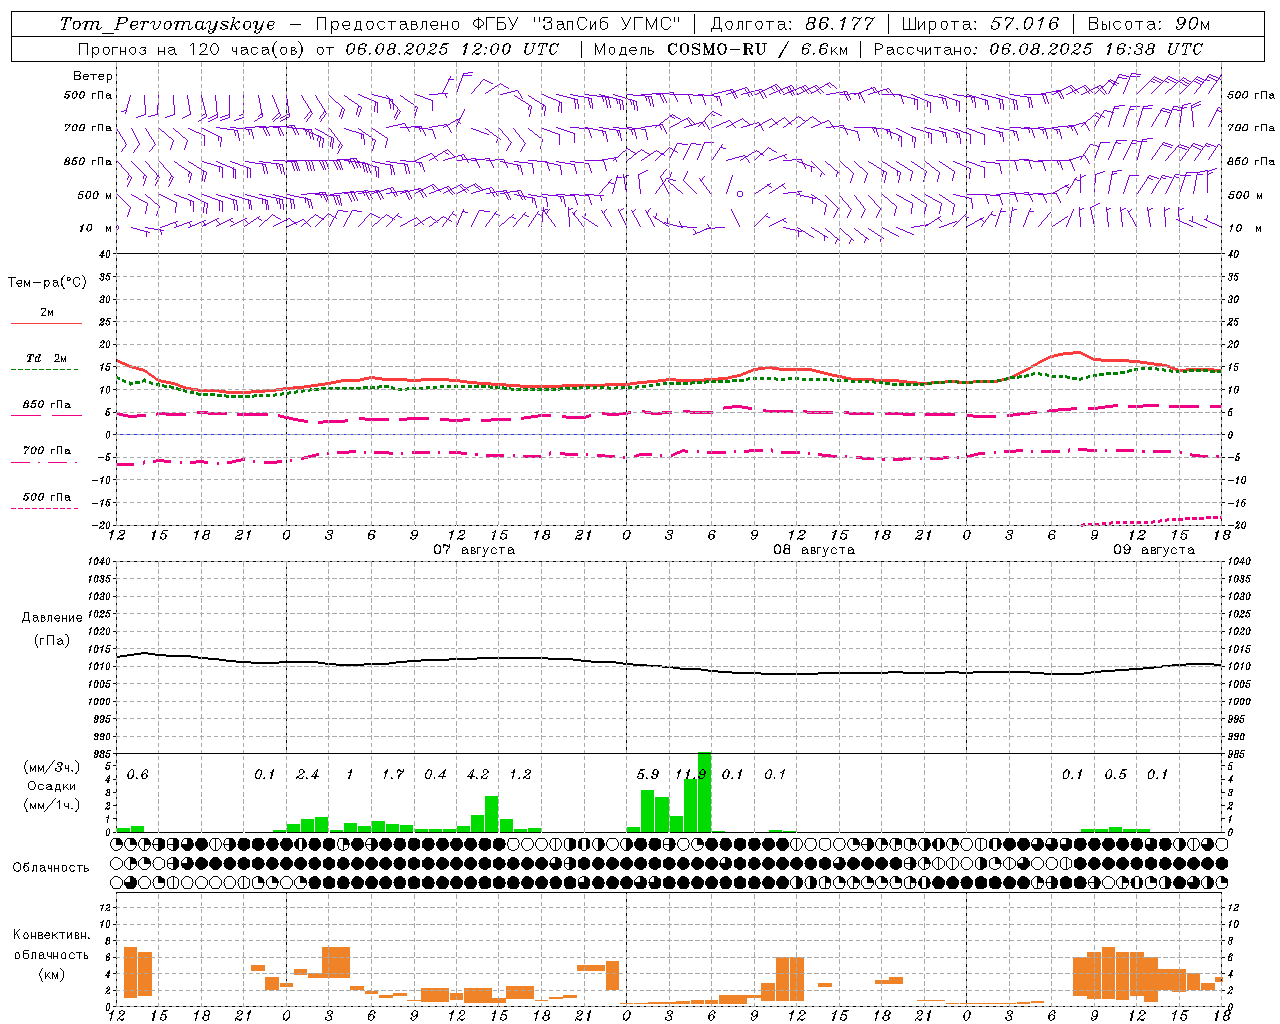The height and width of the screenshot is (1024, 1280).
Task: Click the Рассчитано: 06.08.2025 16:38 UTC text
Action: click(x=1038, y=49)
